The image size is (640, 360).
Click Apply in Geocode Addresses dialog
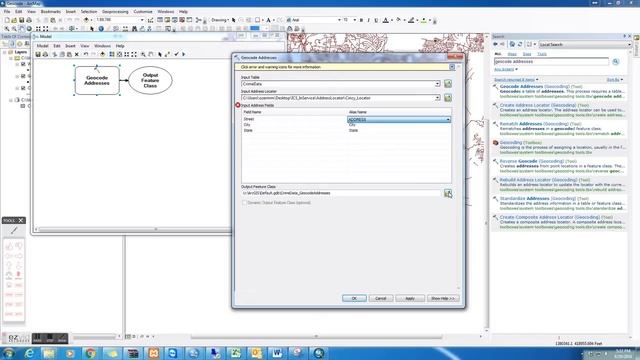point(410,298)
